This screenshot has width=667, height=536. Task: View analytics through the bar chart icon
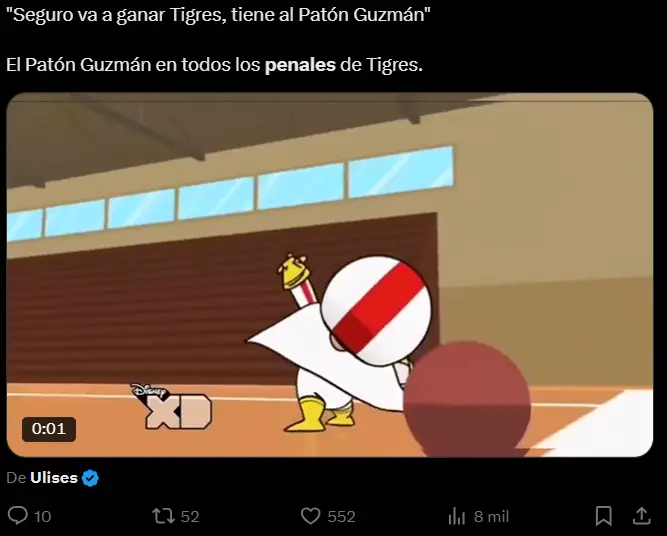point(457,516)
